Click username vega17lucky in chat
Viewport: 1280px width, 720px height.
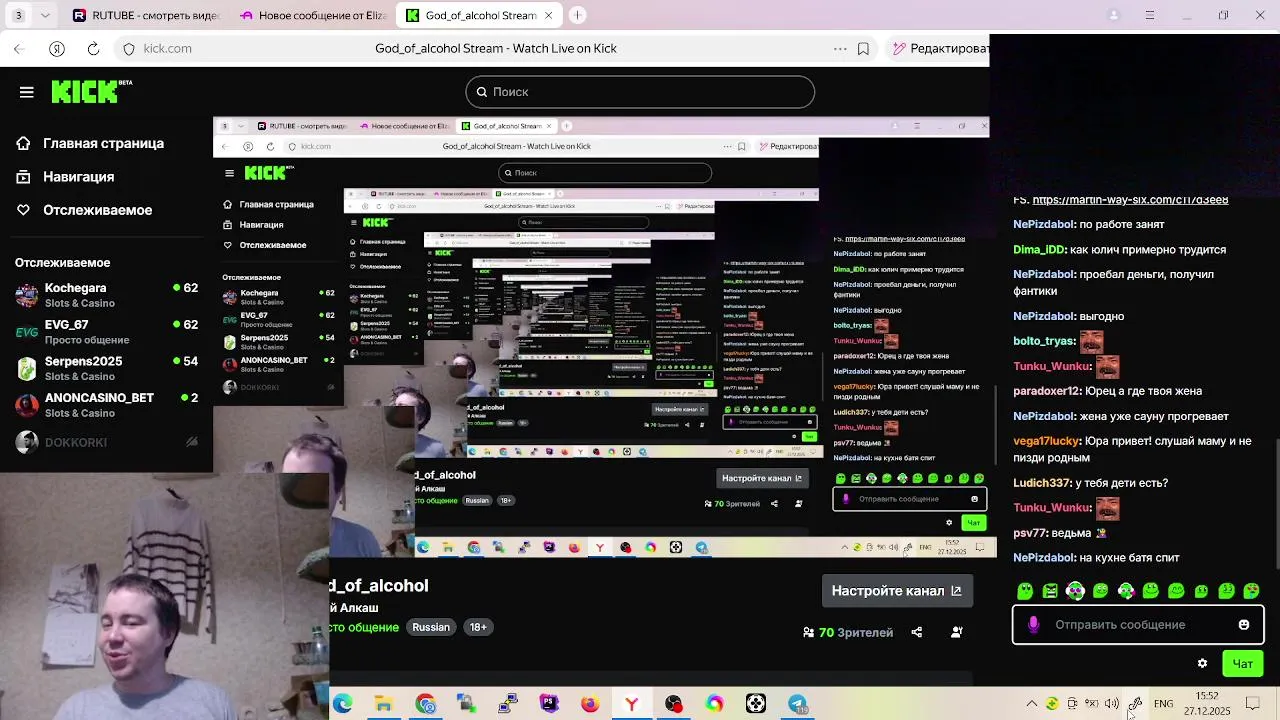[1047, 441]
